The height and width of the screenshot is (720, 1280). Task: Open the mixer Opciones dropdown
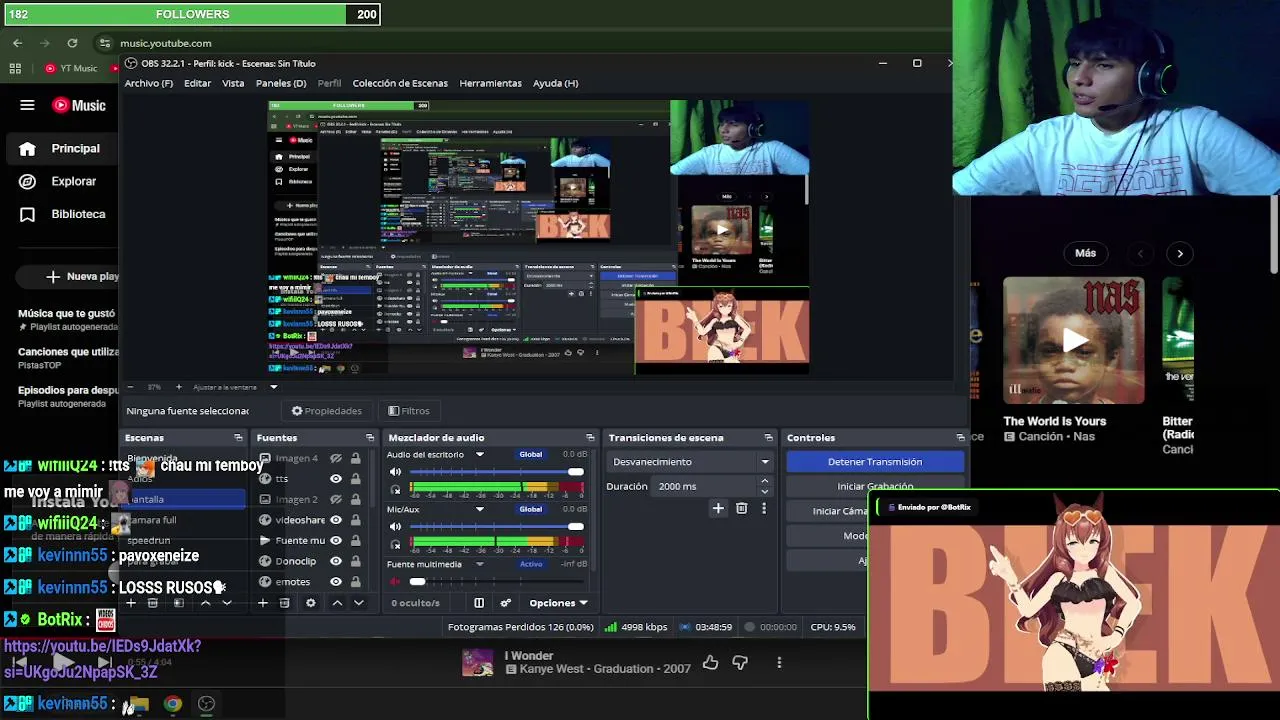pyautogui.click(x=558, y=603)
